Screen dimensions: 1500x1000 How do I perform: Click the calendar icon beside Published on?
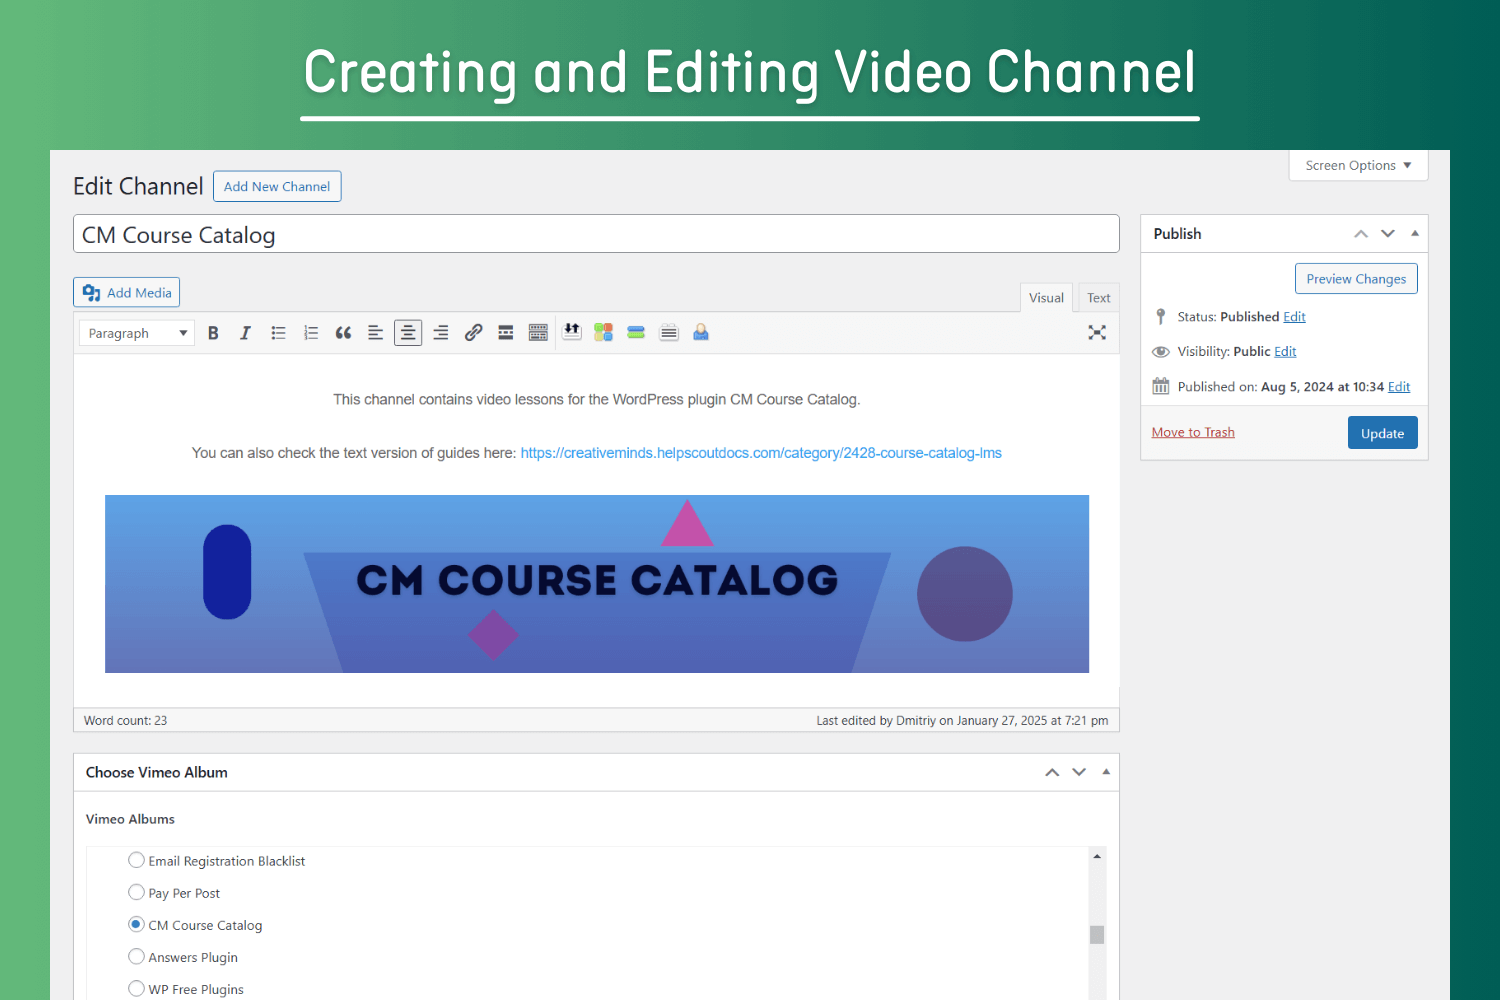point(1161,386)
